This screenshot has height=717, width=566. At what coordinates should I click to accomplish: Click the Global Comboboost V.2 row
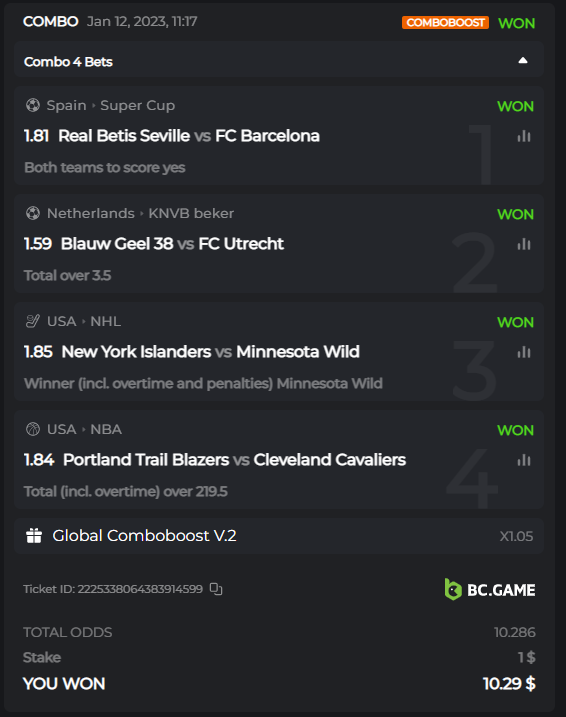279,536
